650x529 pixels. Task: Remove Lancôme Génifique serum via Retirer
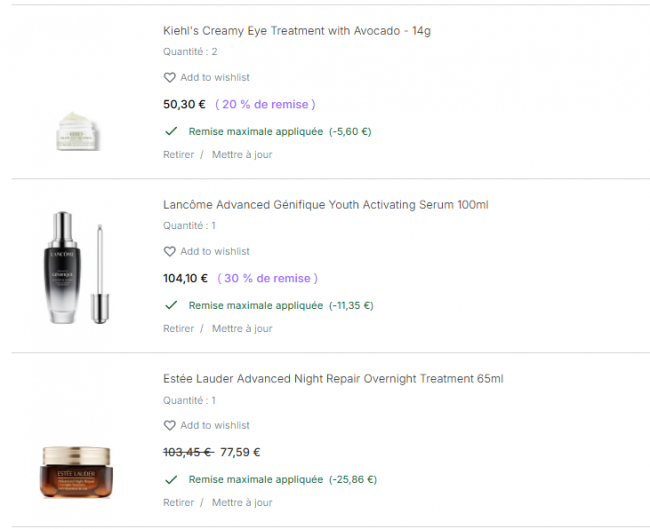click(178, 329)
